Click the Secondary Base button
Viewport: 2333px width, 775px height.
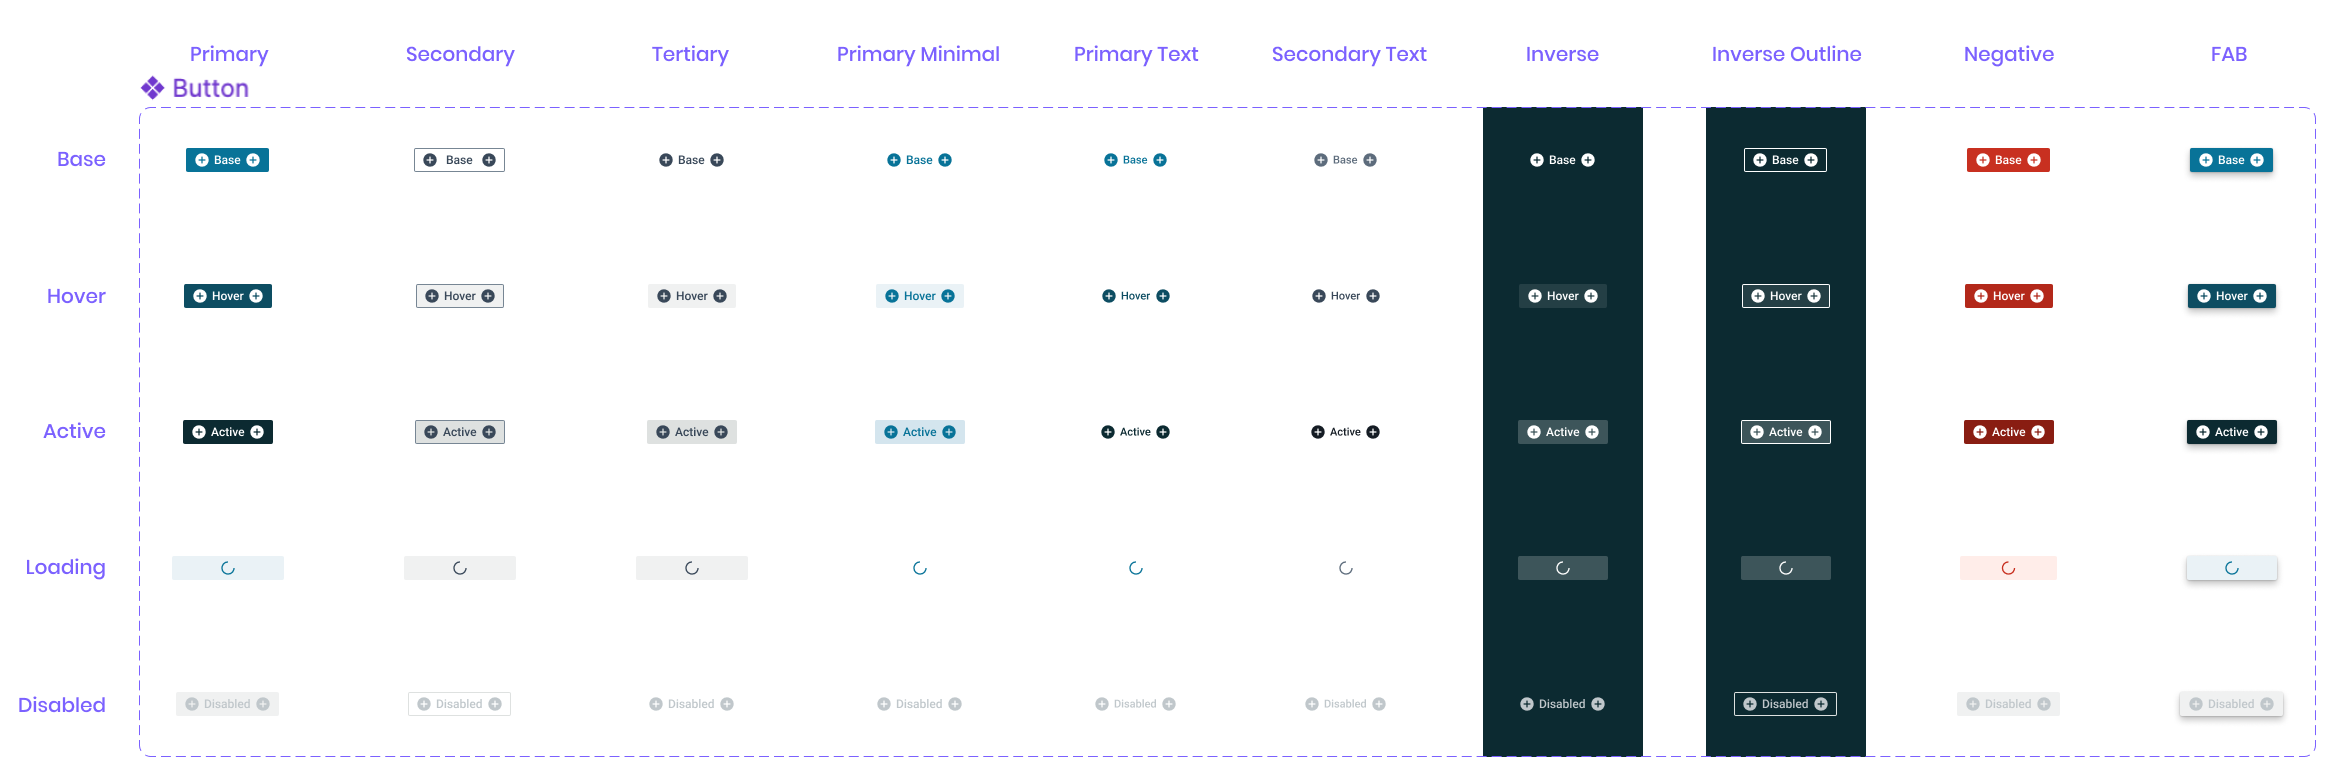pos(459,160)
